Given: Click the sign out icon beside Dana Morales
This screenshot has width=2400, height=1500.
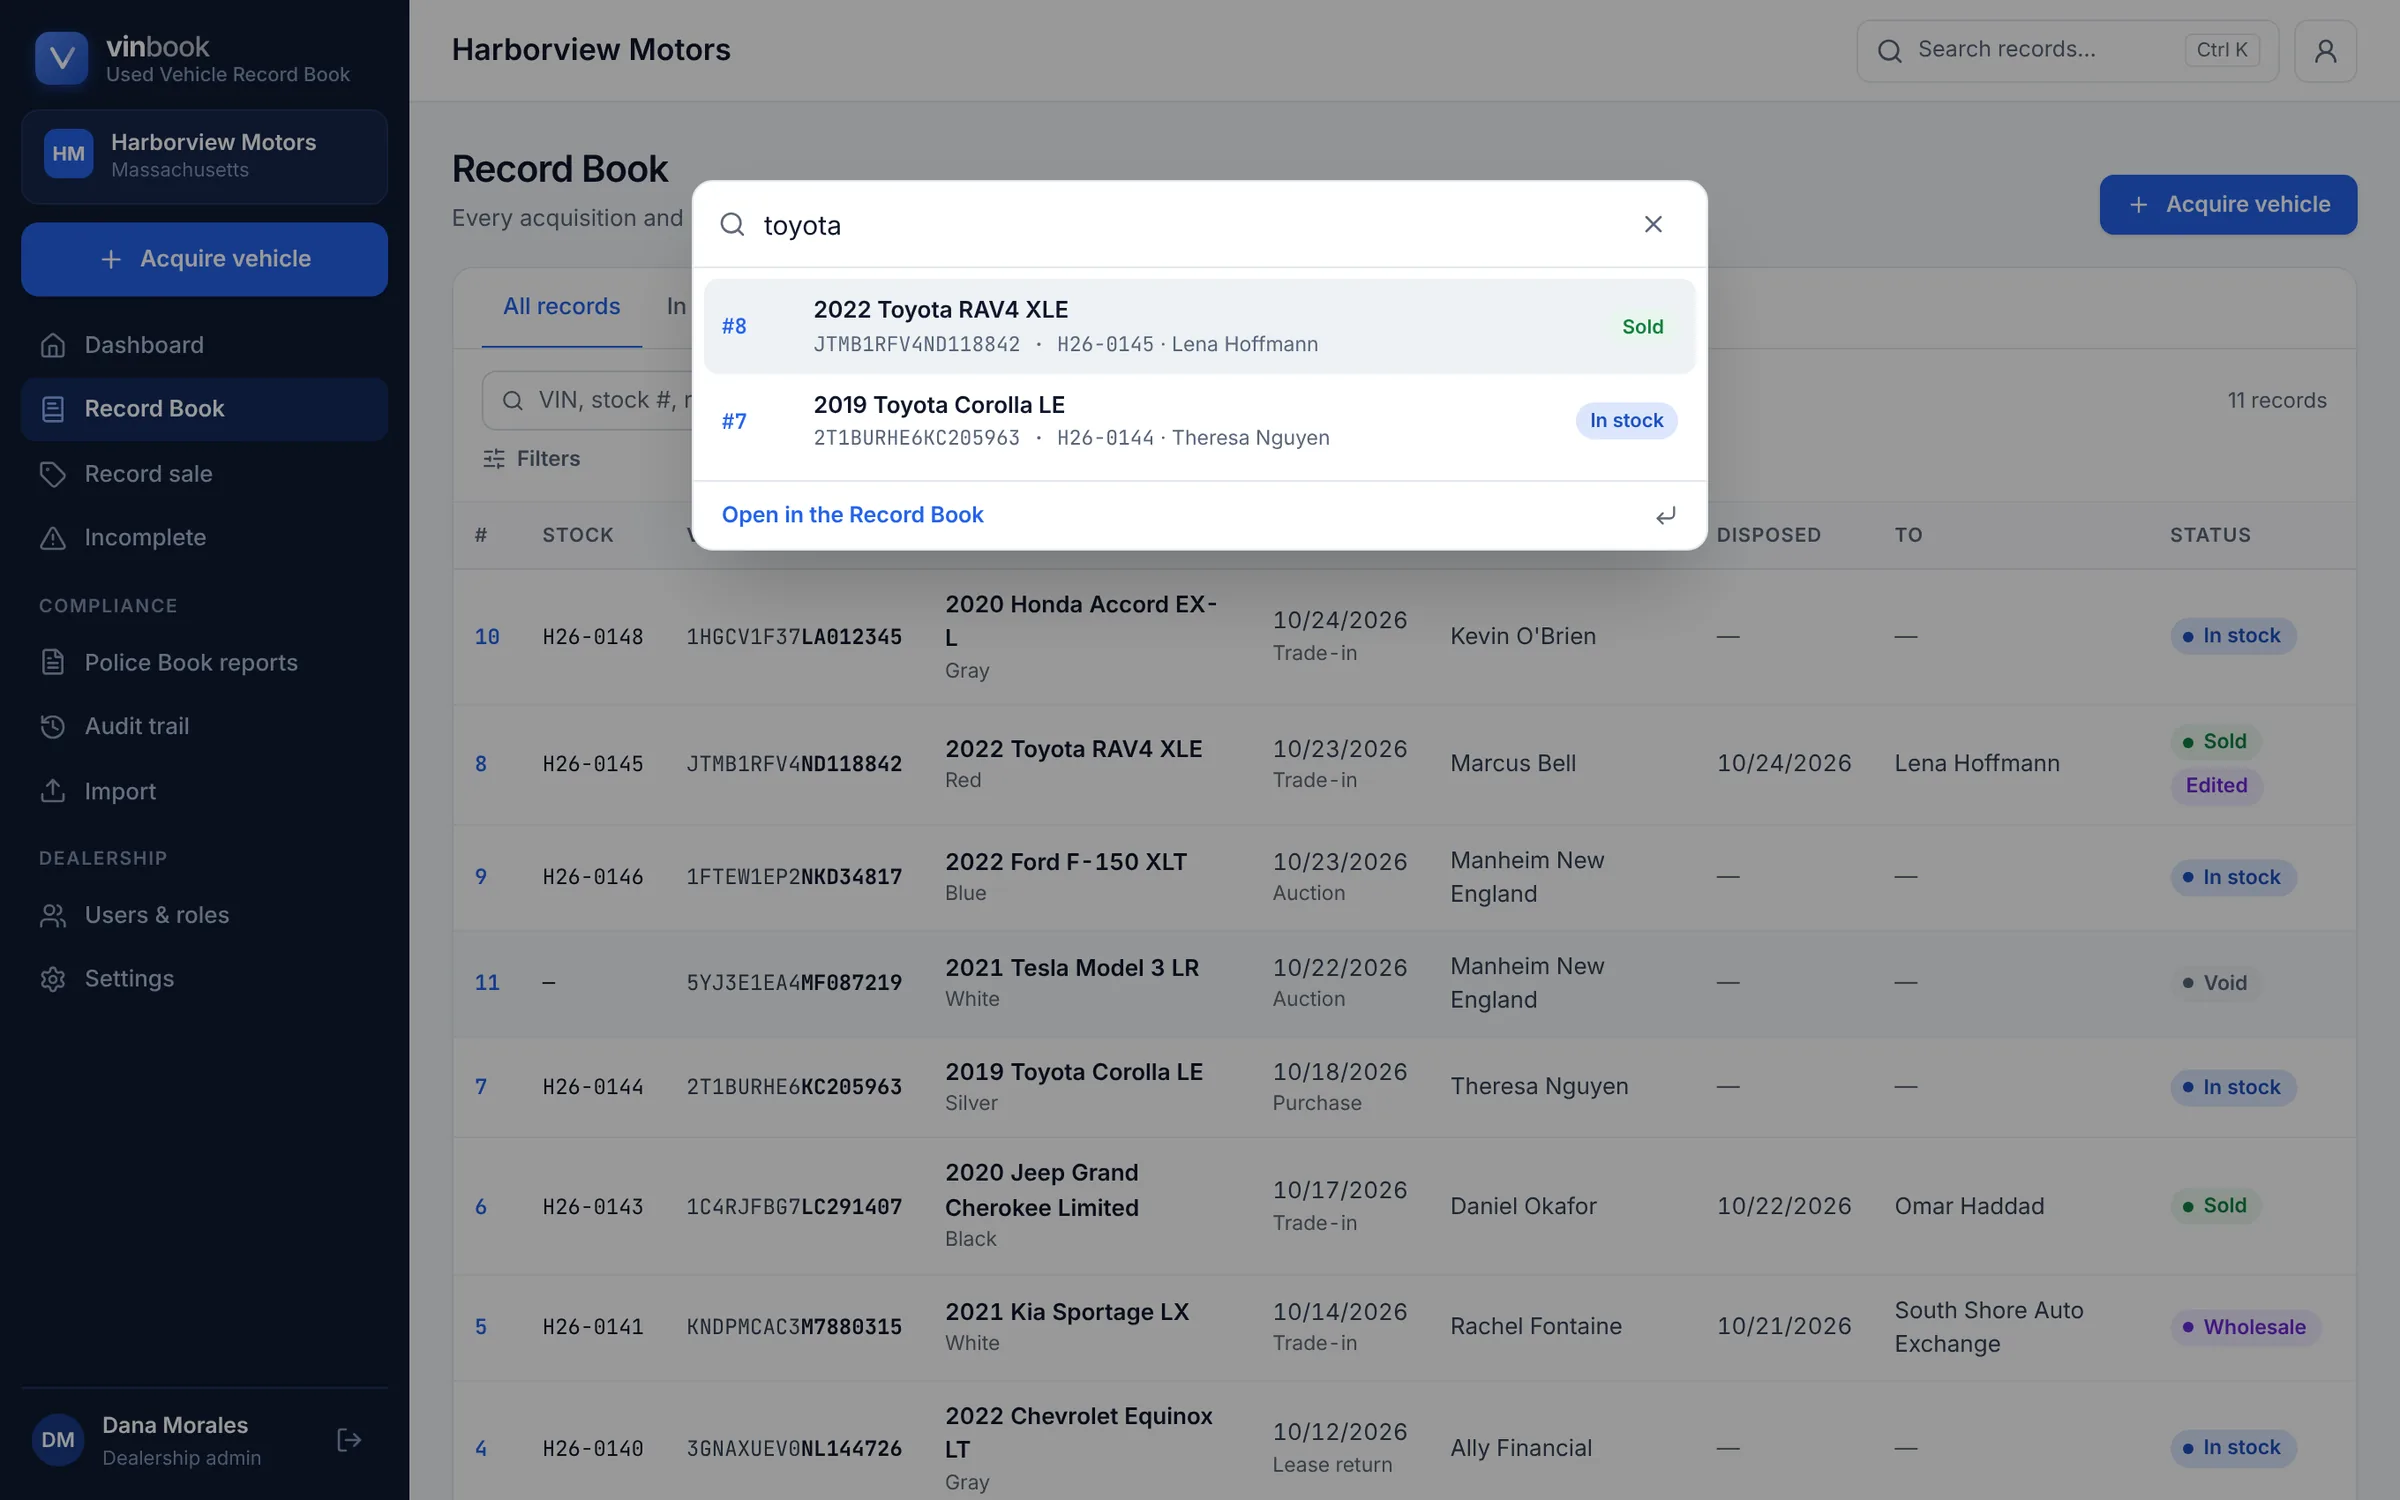Looking at the screenshot, I should 349,1440.
